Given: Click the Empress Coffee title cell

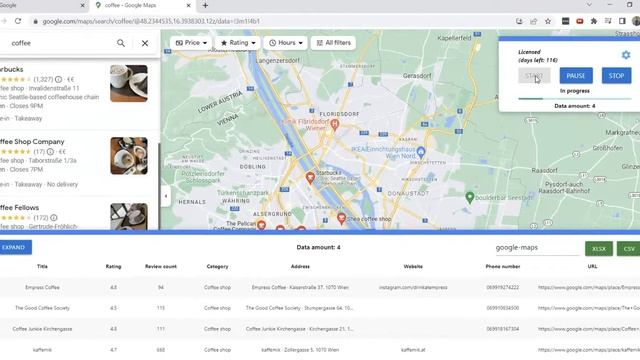Looking at the screenshot, I should [x=42, y=287].
